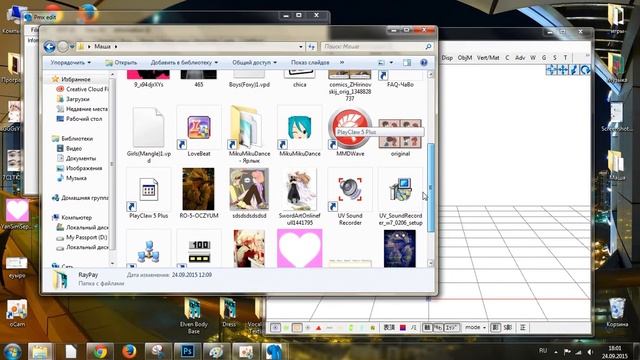
Task: Select Изображения library in the sidebar
Action: [x=80, y=168]
